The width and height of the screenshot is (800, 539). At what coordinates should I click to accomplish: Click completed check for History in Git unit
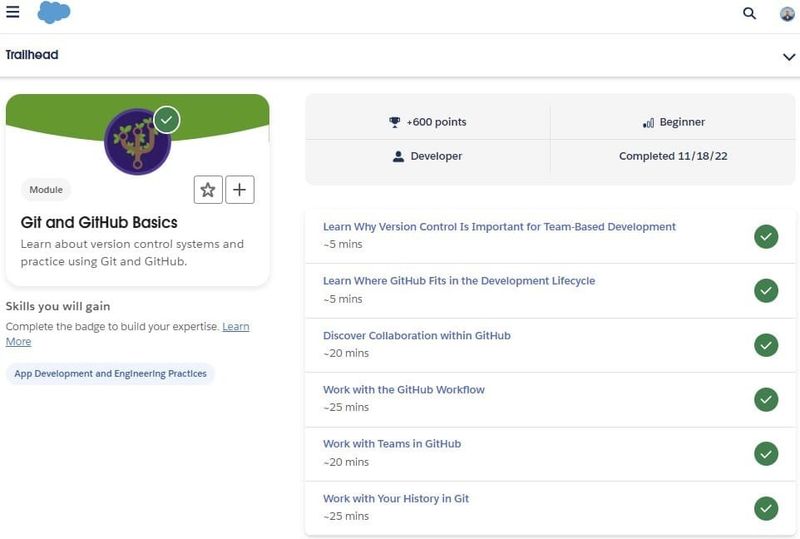click(766, 508)
